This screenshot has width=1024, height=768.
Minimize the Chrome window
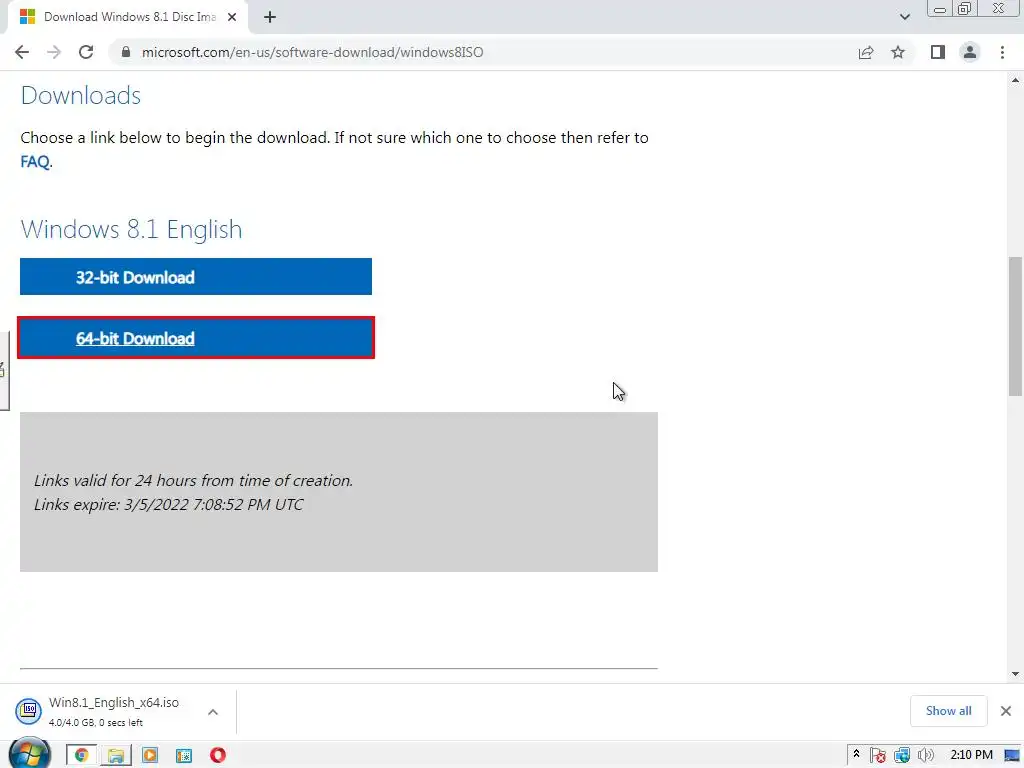click(x=940, y=9)
